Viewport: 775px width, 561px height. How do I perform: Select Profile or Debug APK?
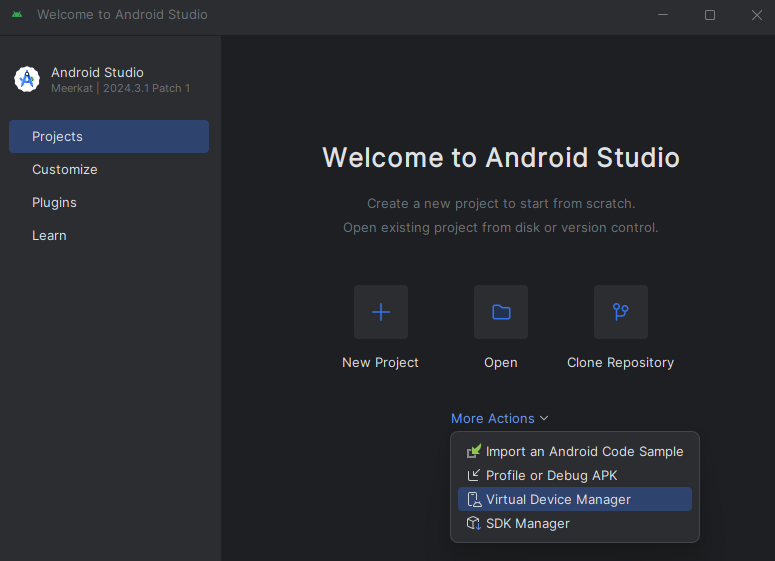575,475
